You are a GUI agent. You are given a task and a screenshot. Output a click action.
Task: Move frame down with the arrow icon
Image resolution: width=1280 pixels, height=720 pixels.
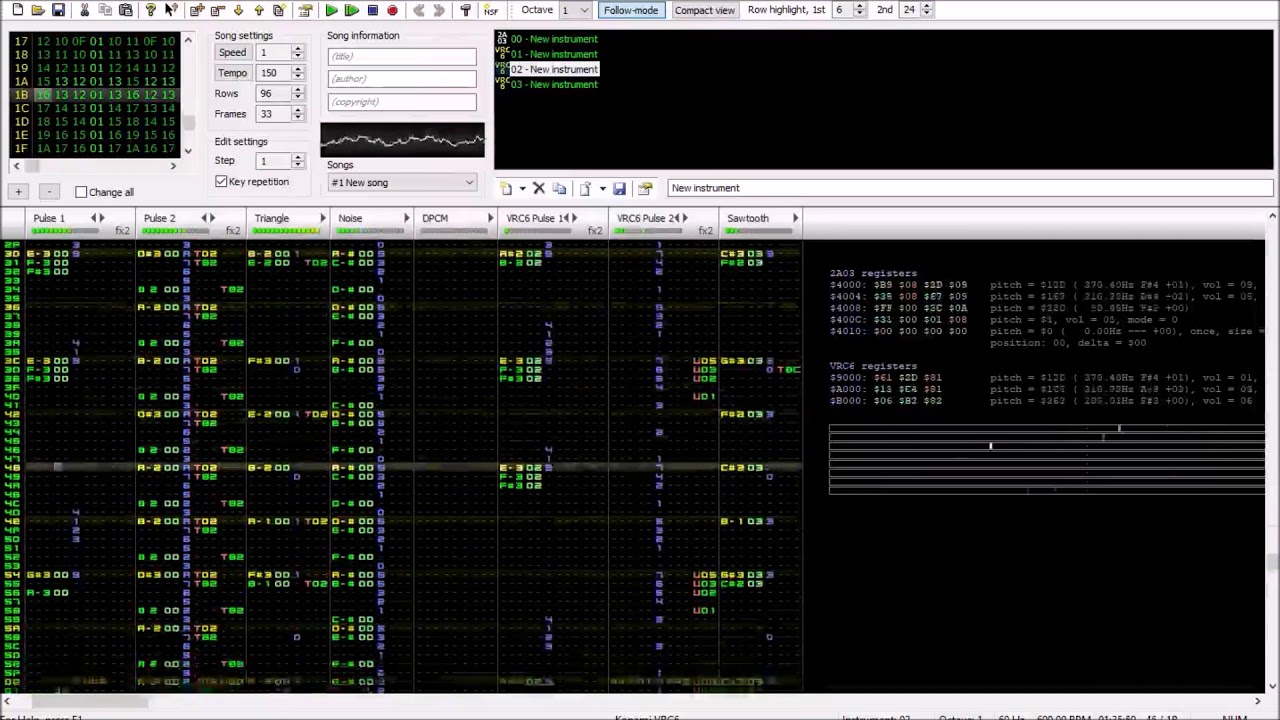[x=238, y=10]
